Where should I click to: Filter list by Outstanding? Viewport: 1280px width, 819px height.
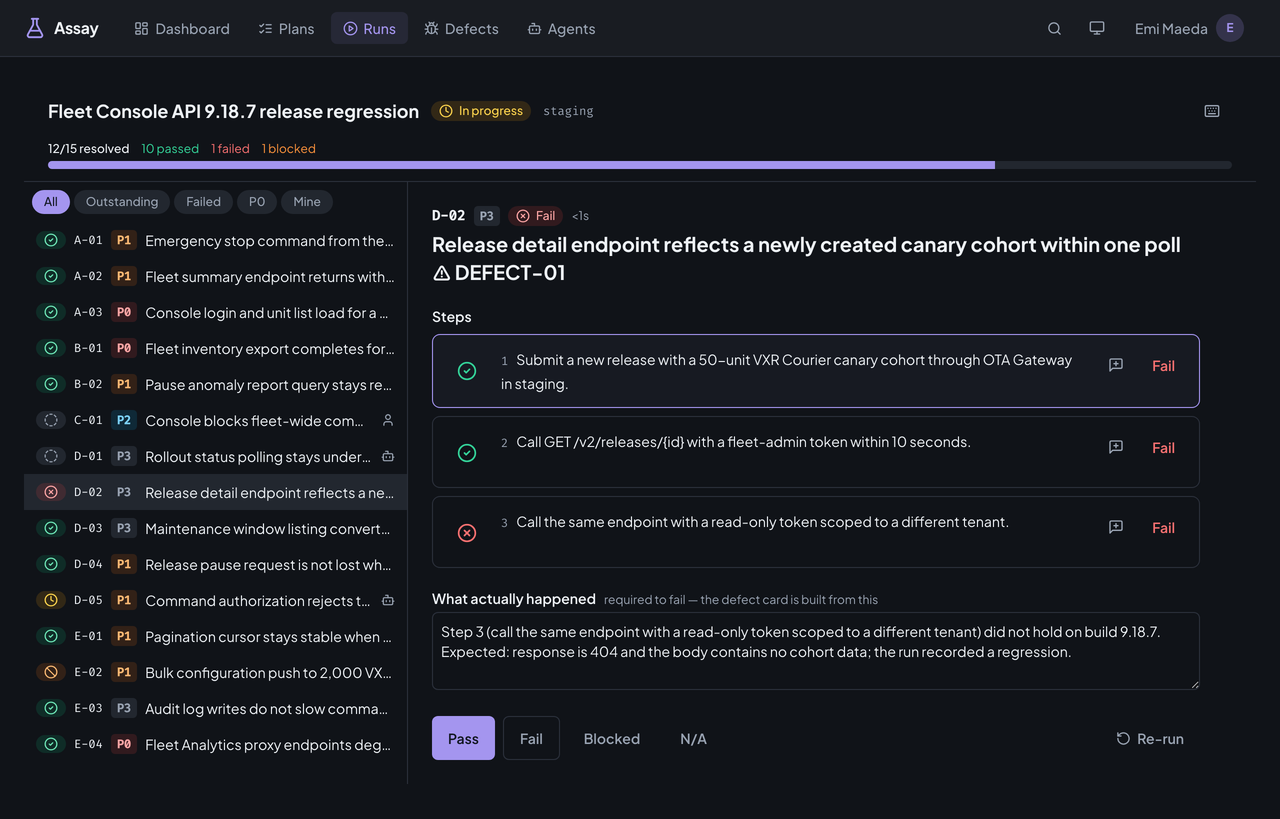[122, 202]
